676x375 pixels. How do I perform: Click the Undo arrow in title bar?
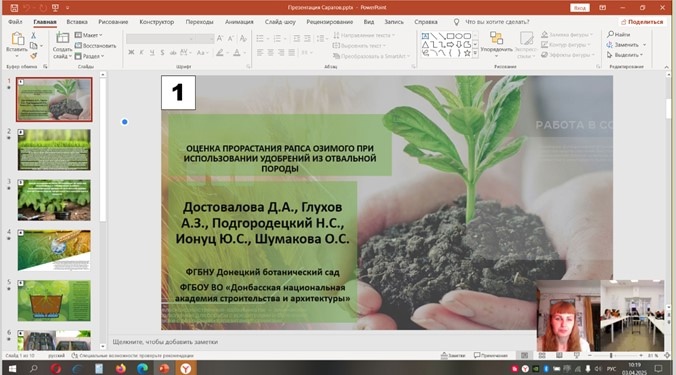(27, 8)
